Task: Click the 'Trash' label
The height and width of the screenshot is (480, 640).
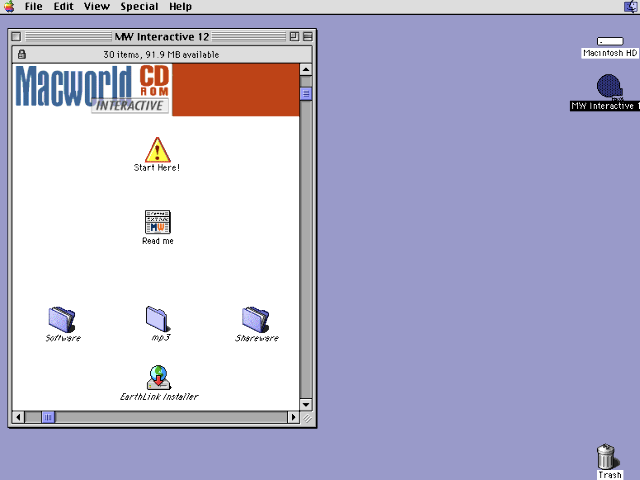Action: tap(610, 475)
